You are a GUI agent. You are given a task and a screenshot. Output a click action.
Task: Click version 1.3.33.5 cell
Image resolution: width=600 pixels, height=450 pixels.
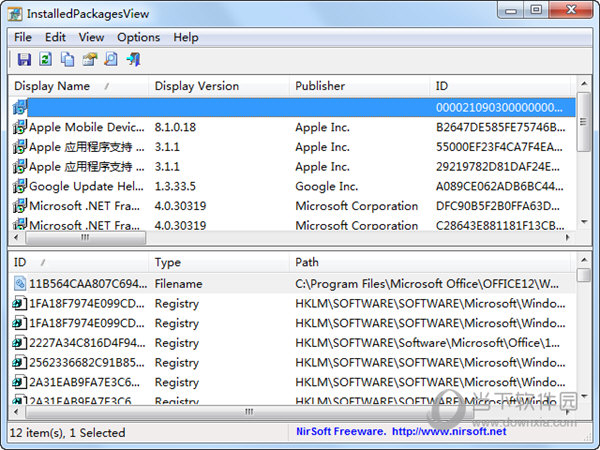click(x=175, y=186)
